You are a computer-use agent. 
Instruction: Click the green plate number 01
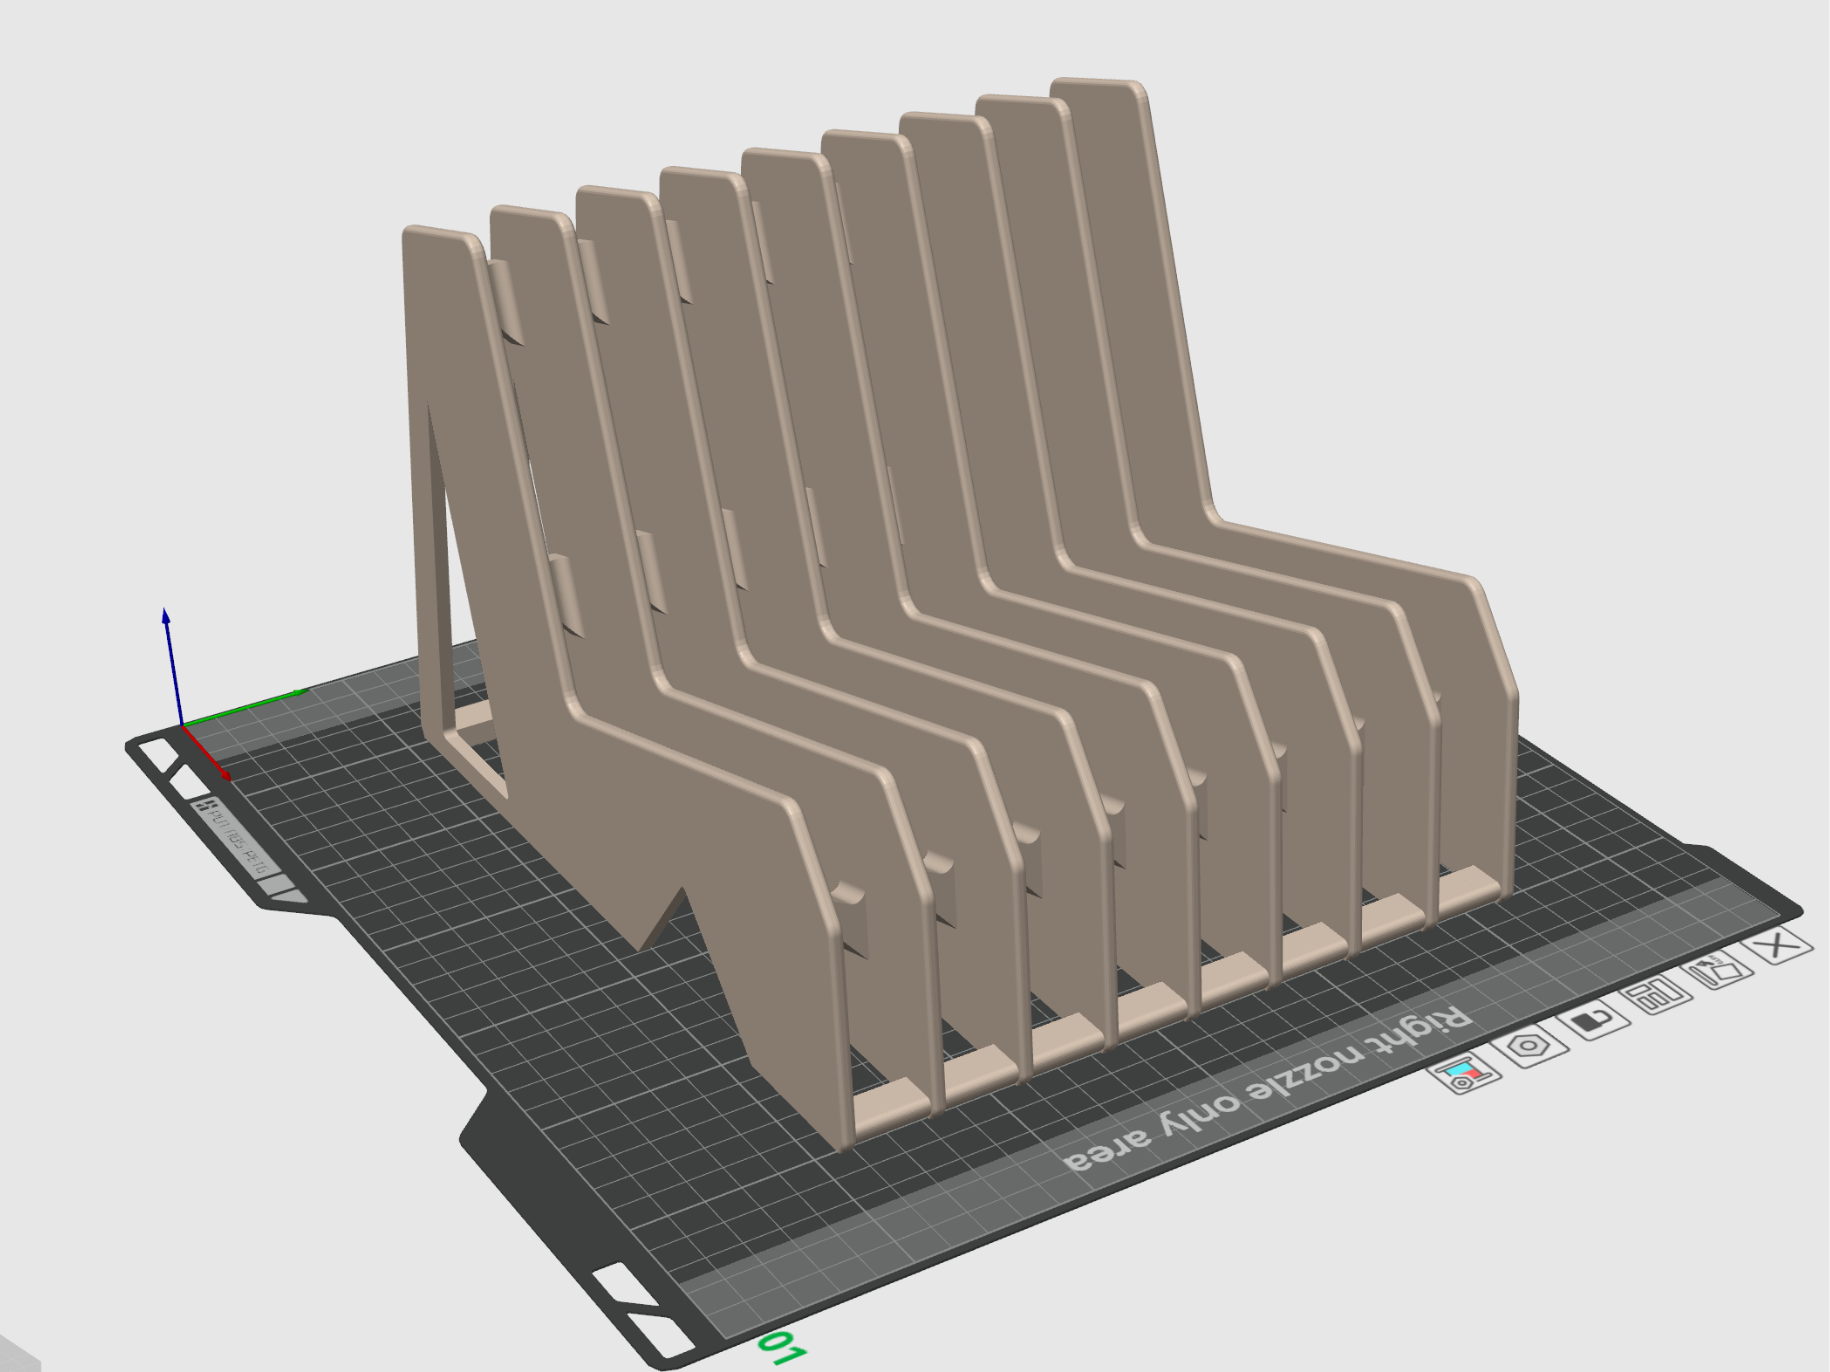click(x=782, y=1348)
